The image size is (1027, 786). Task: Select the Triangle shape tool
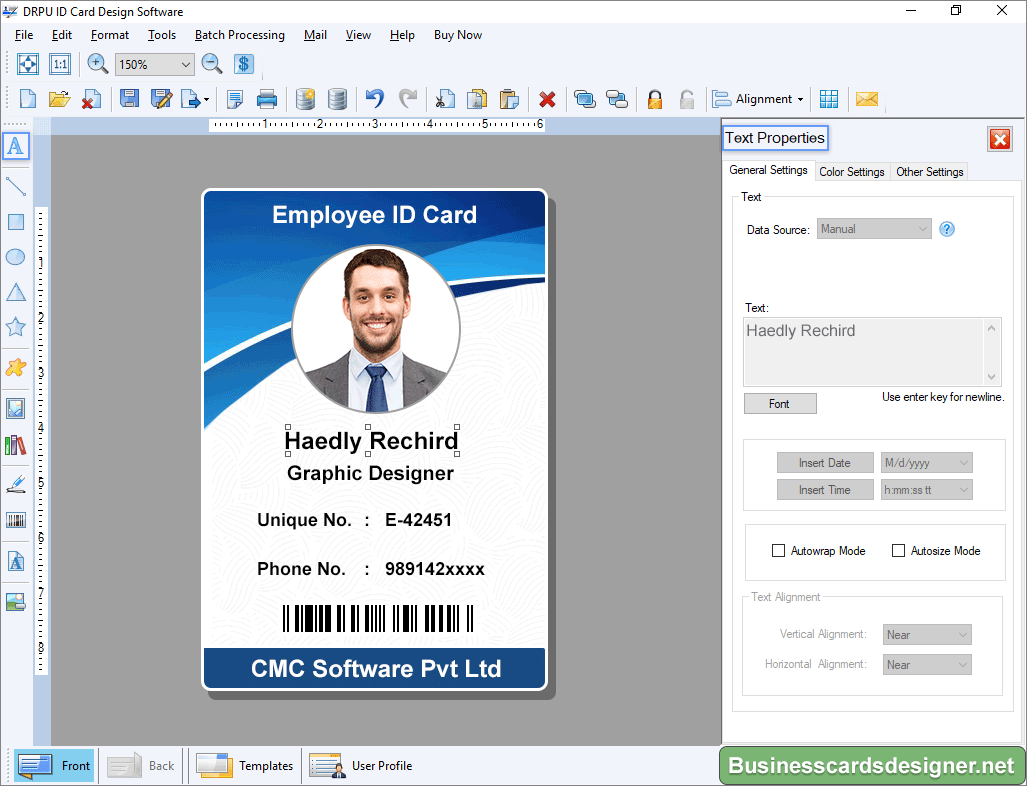pos(16,292)
